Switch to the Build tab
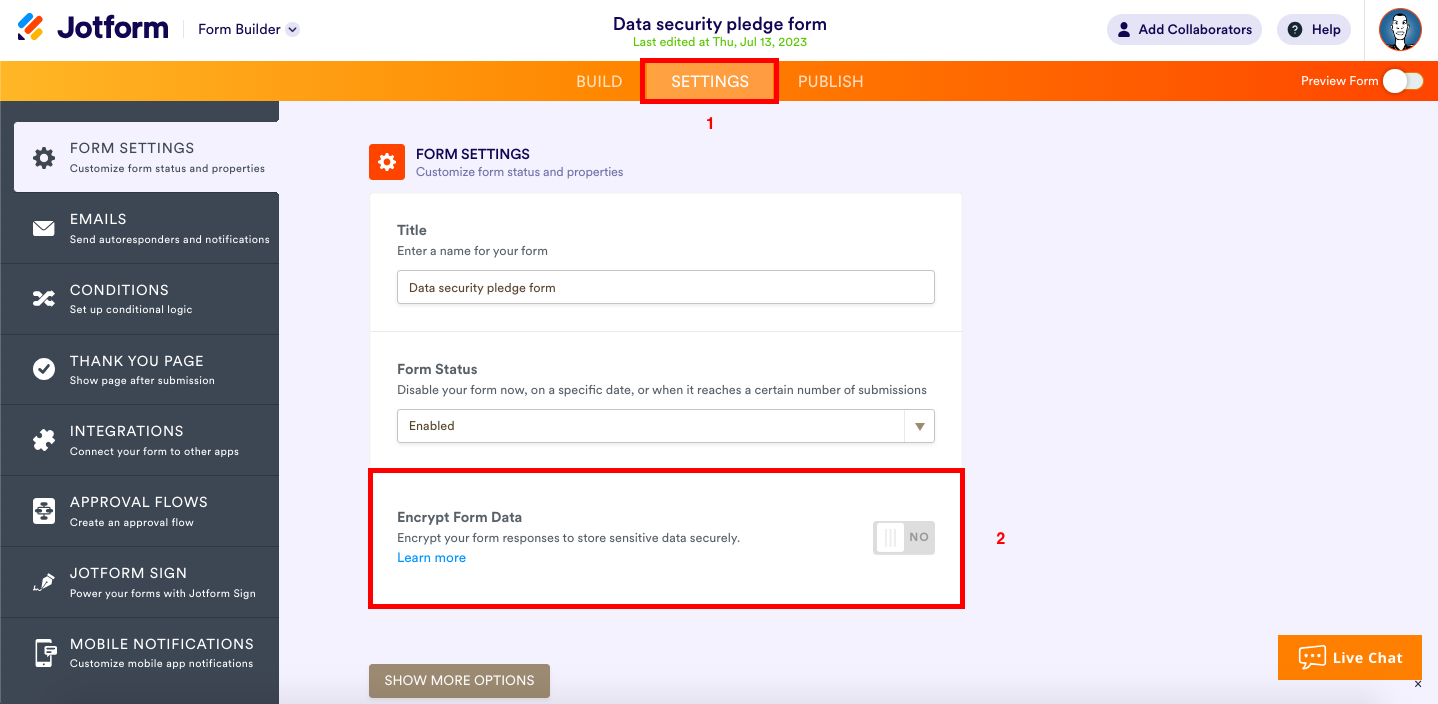1438x704 pixels. click(599, 82)
